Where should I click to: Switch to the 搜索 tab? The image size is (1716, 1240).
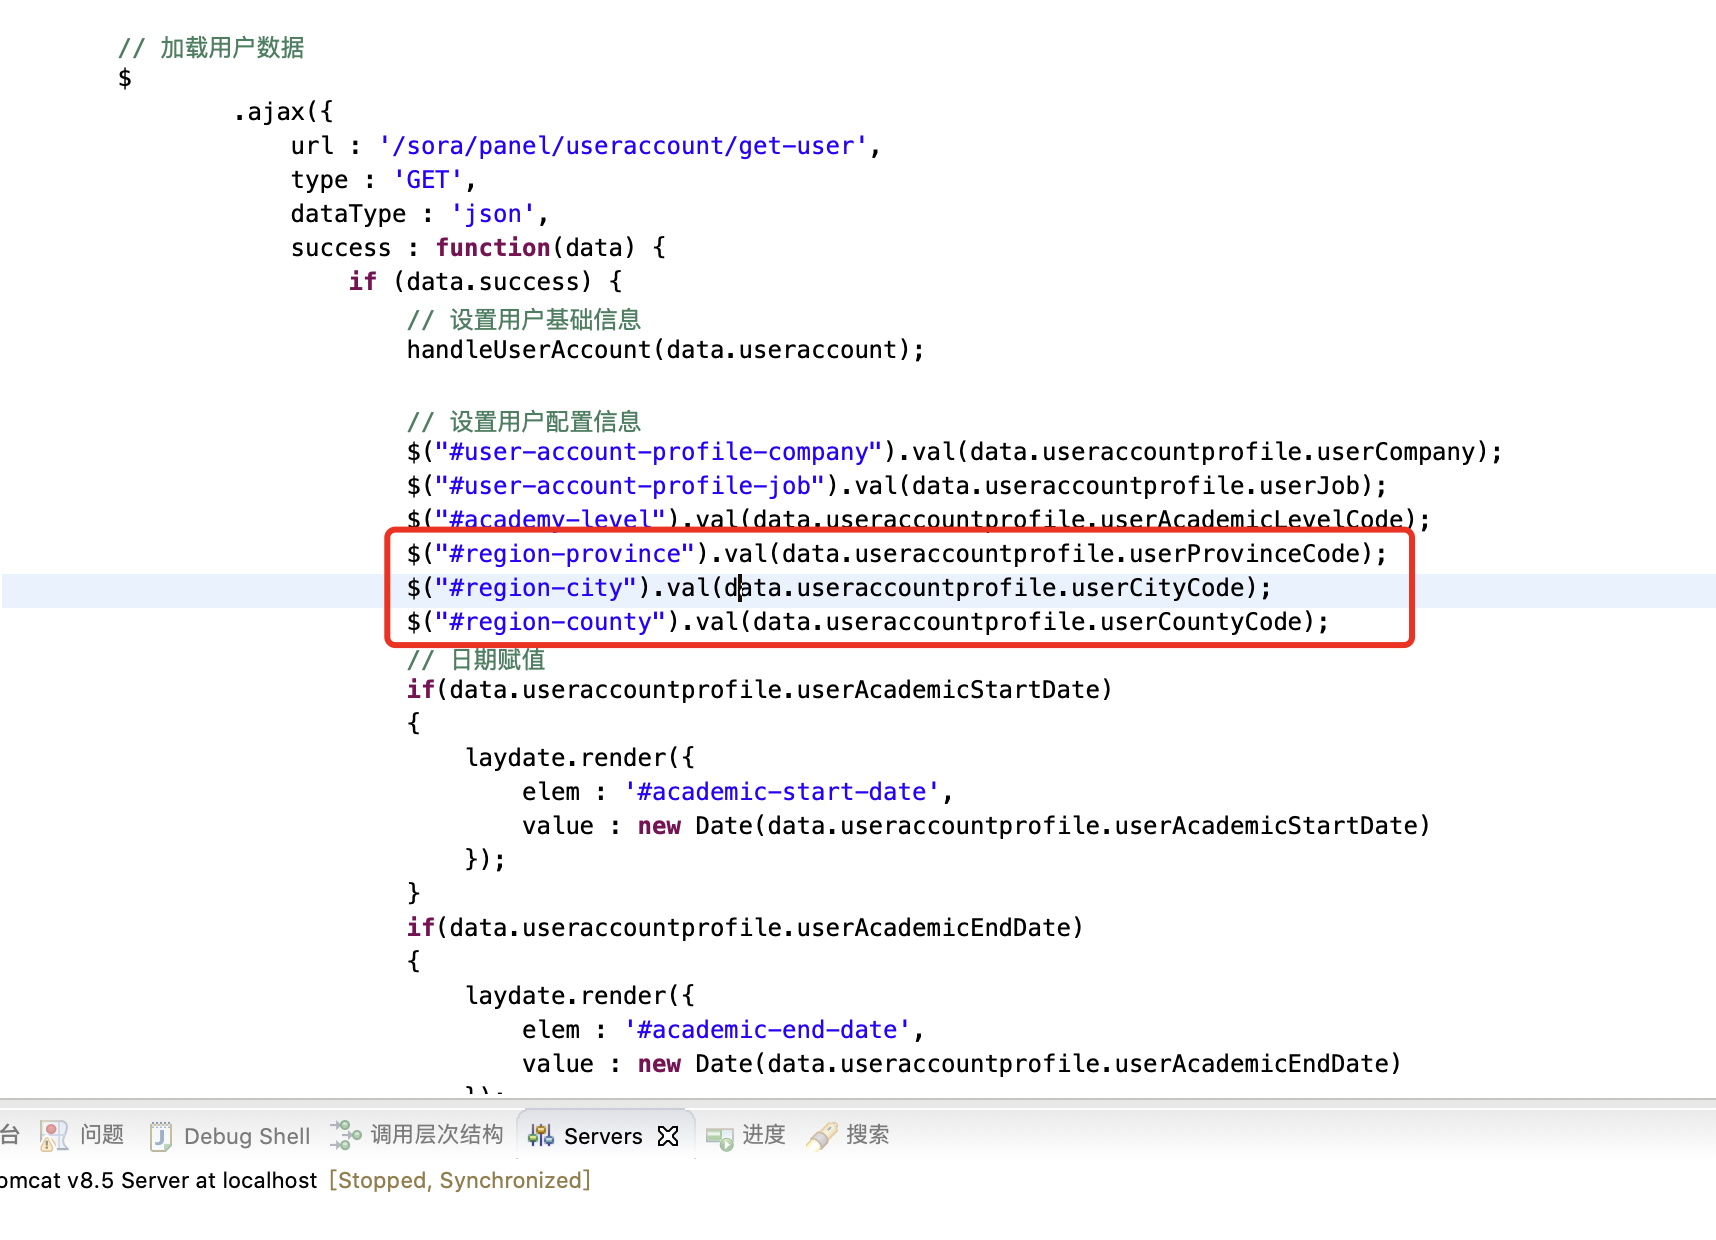tap(869, 1135)
